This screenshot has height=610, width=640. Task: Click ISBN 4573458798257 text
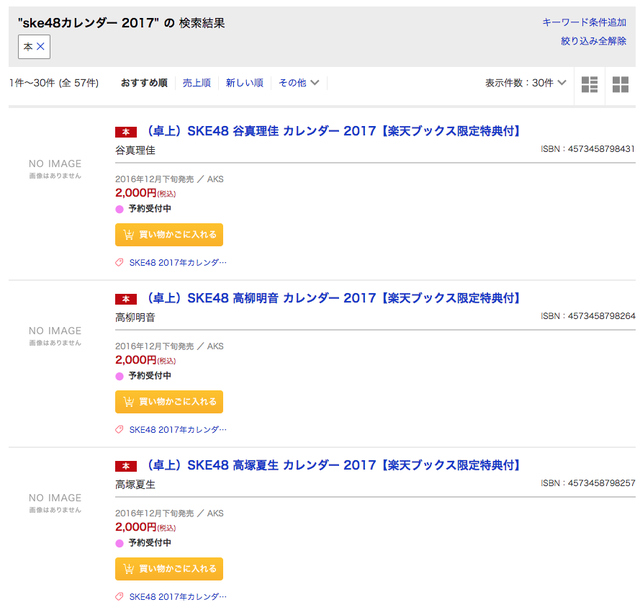tap(588, 483)
